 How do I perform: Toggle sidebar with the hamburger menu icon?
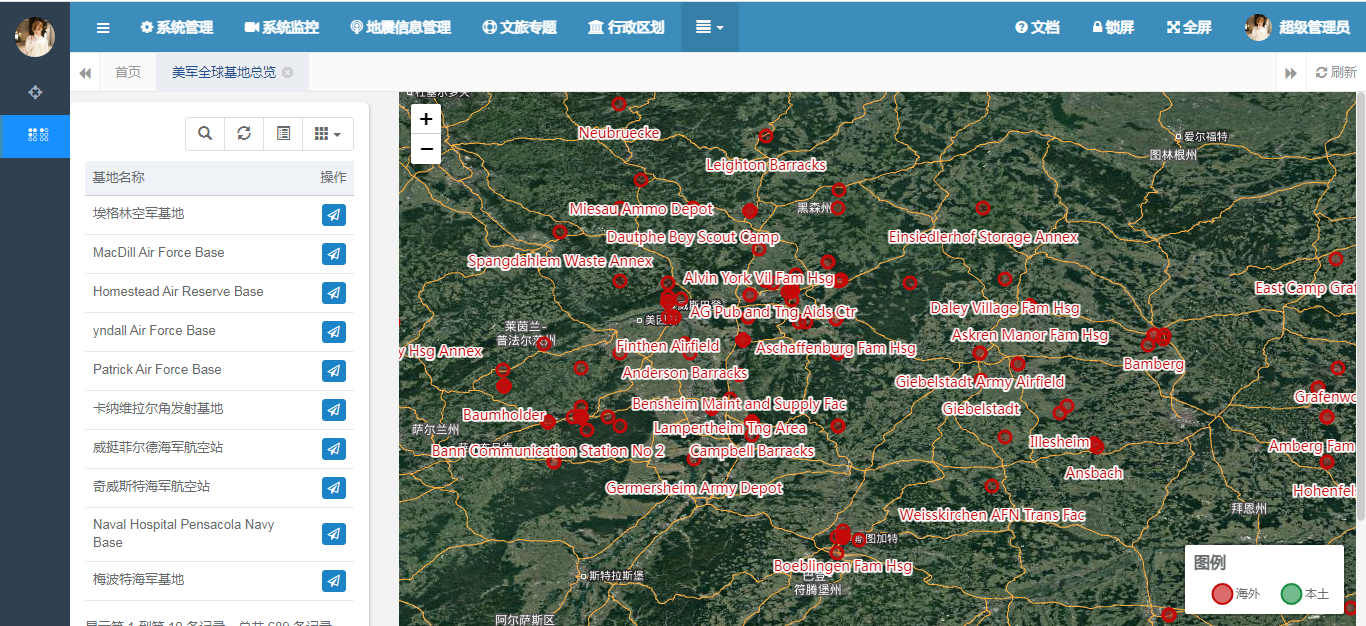tap(103, 27)
